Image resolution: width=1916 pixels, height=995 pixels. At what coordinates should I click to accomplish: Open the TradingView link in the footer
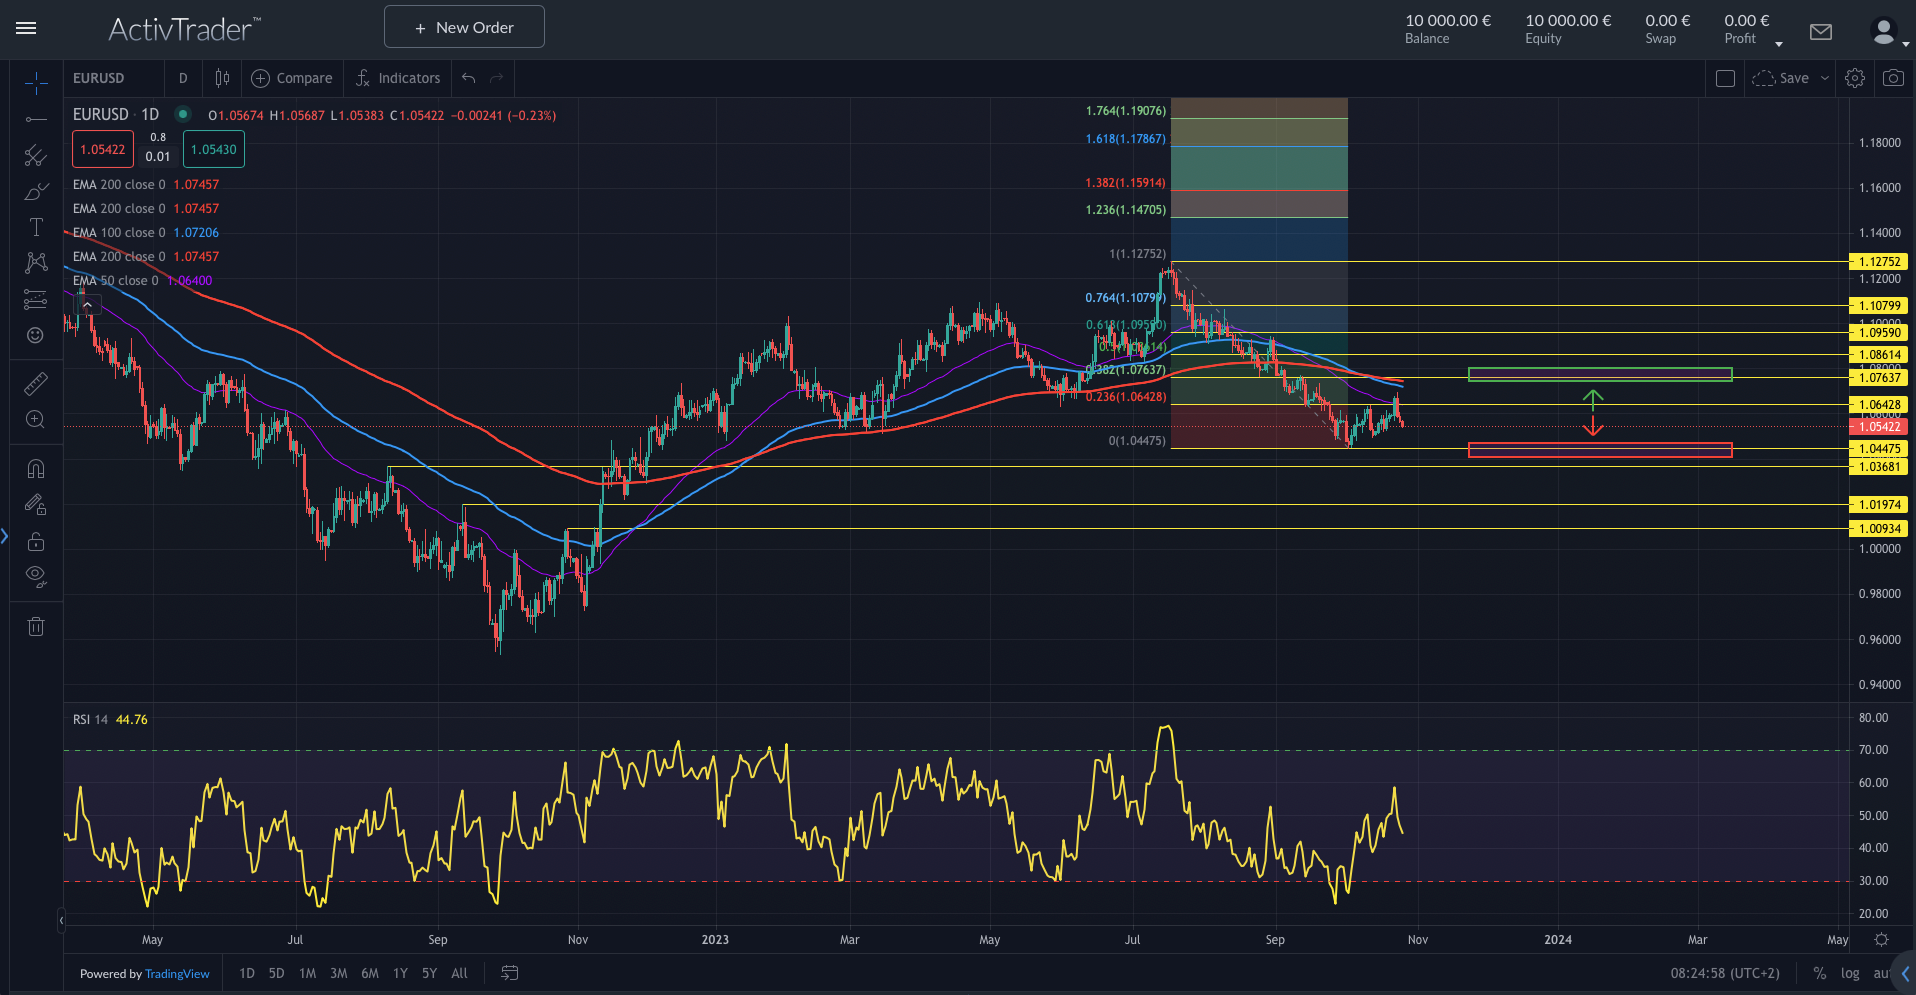177,973
